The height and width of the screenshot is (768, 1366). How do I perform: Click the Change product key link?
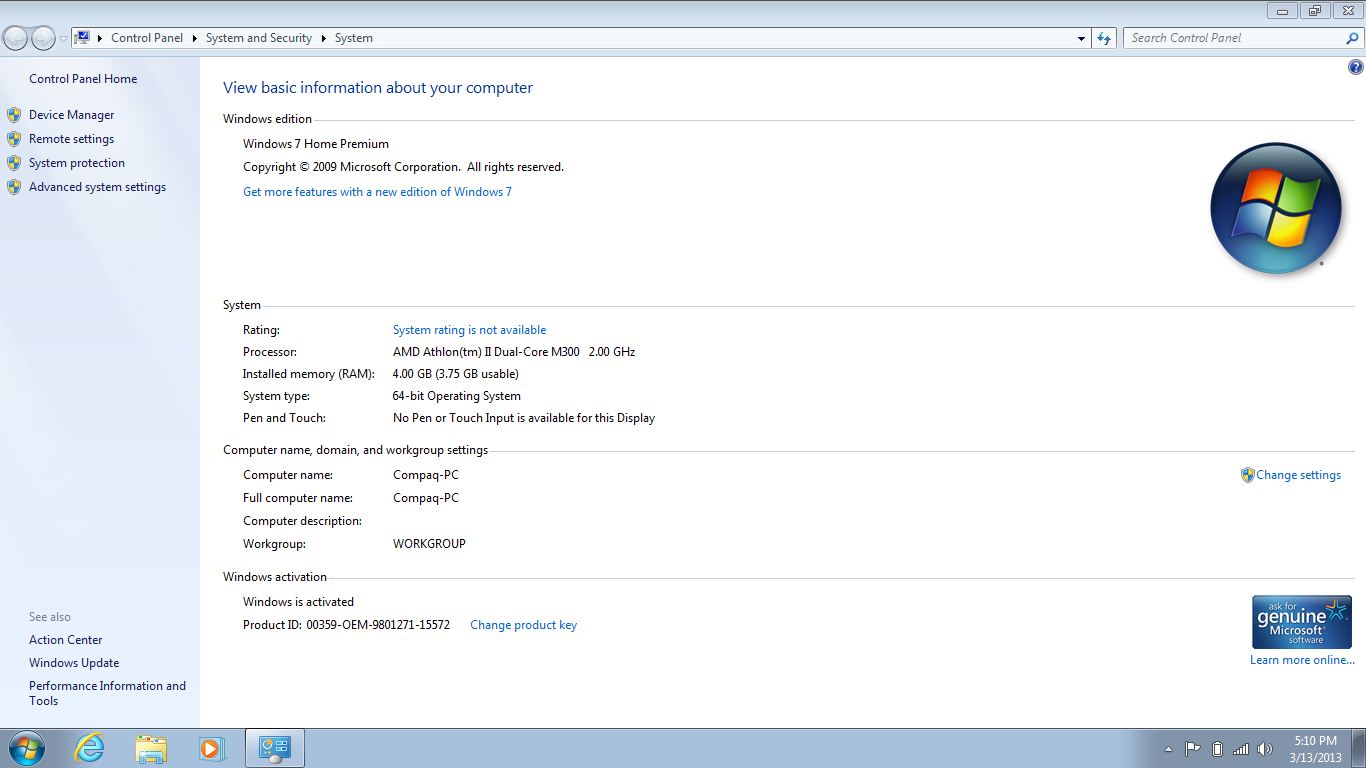coord(523,625)
